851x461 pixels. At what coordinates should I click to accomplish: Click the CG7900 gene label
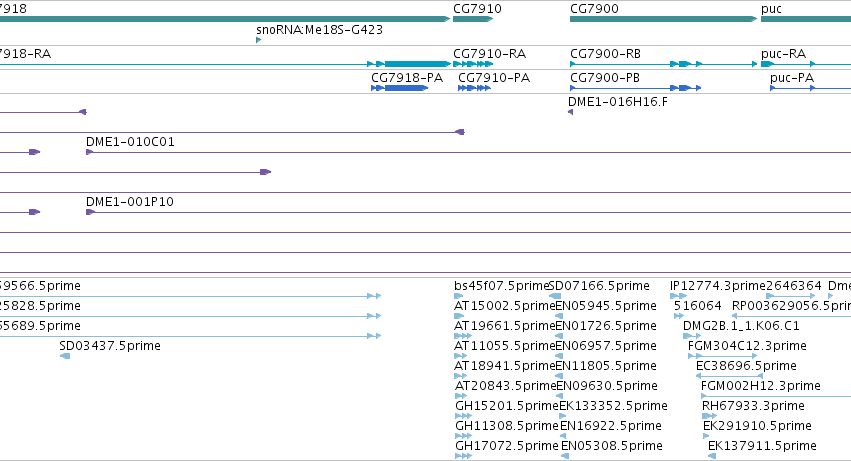click(x=594, y=9)
